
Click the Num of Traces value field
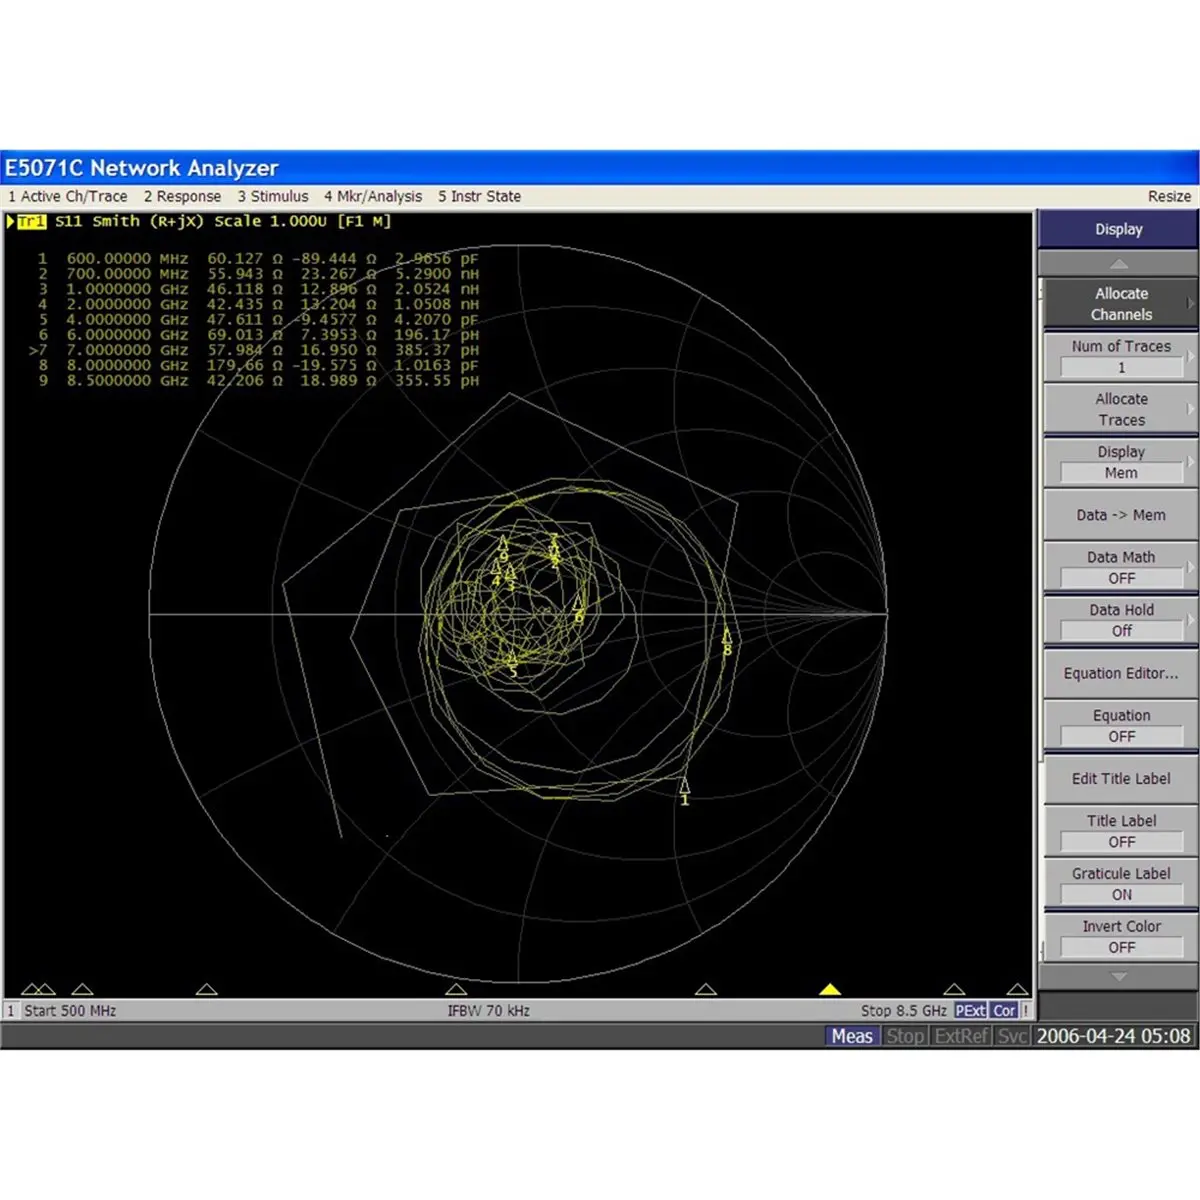(1121, 368)
